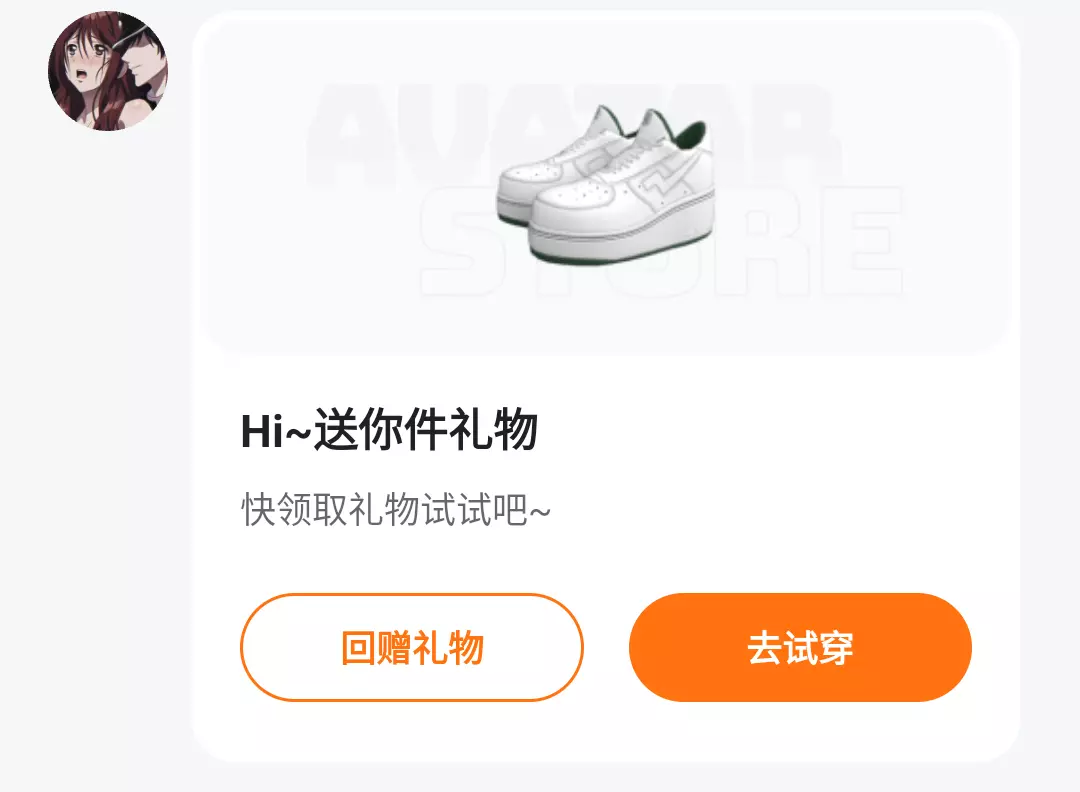Click the orange 去试穿 button
The height and width of the screenshot is (792, 1080).
point(800,647)
